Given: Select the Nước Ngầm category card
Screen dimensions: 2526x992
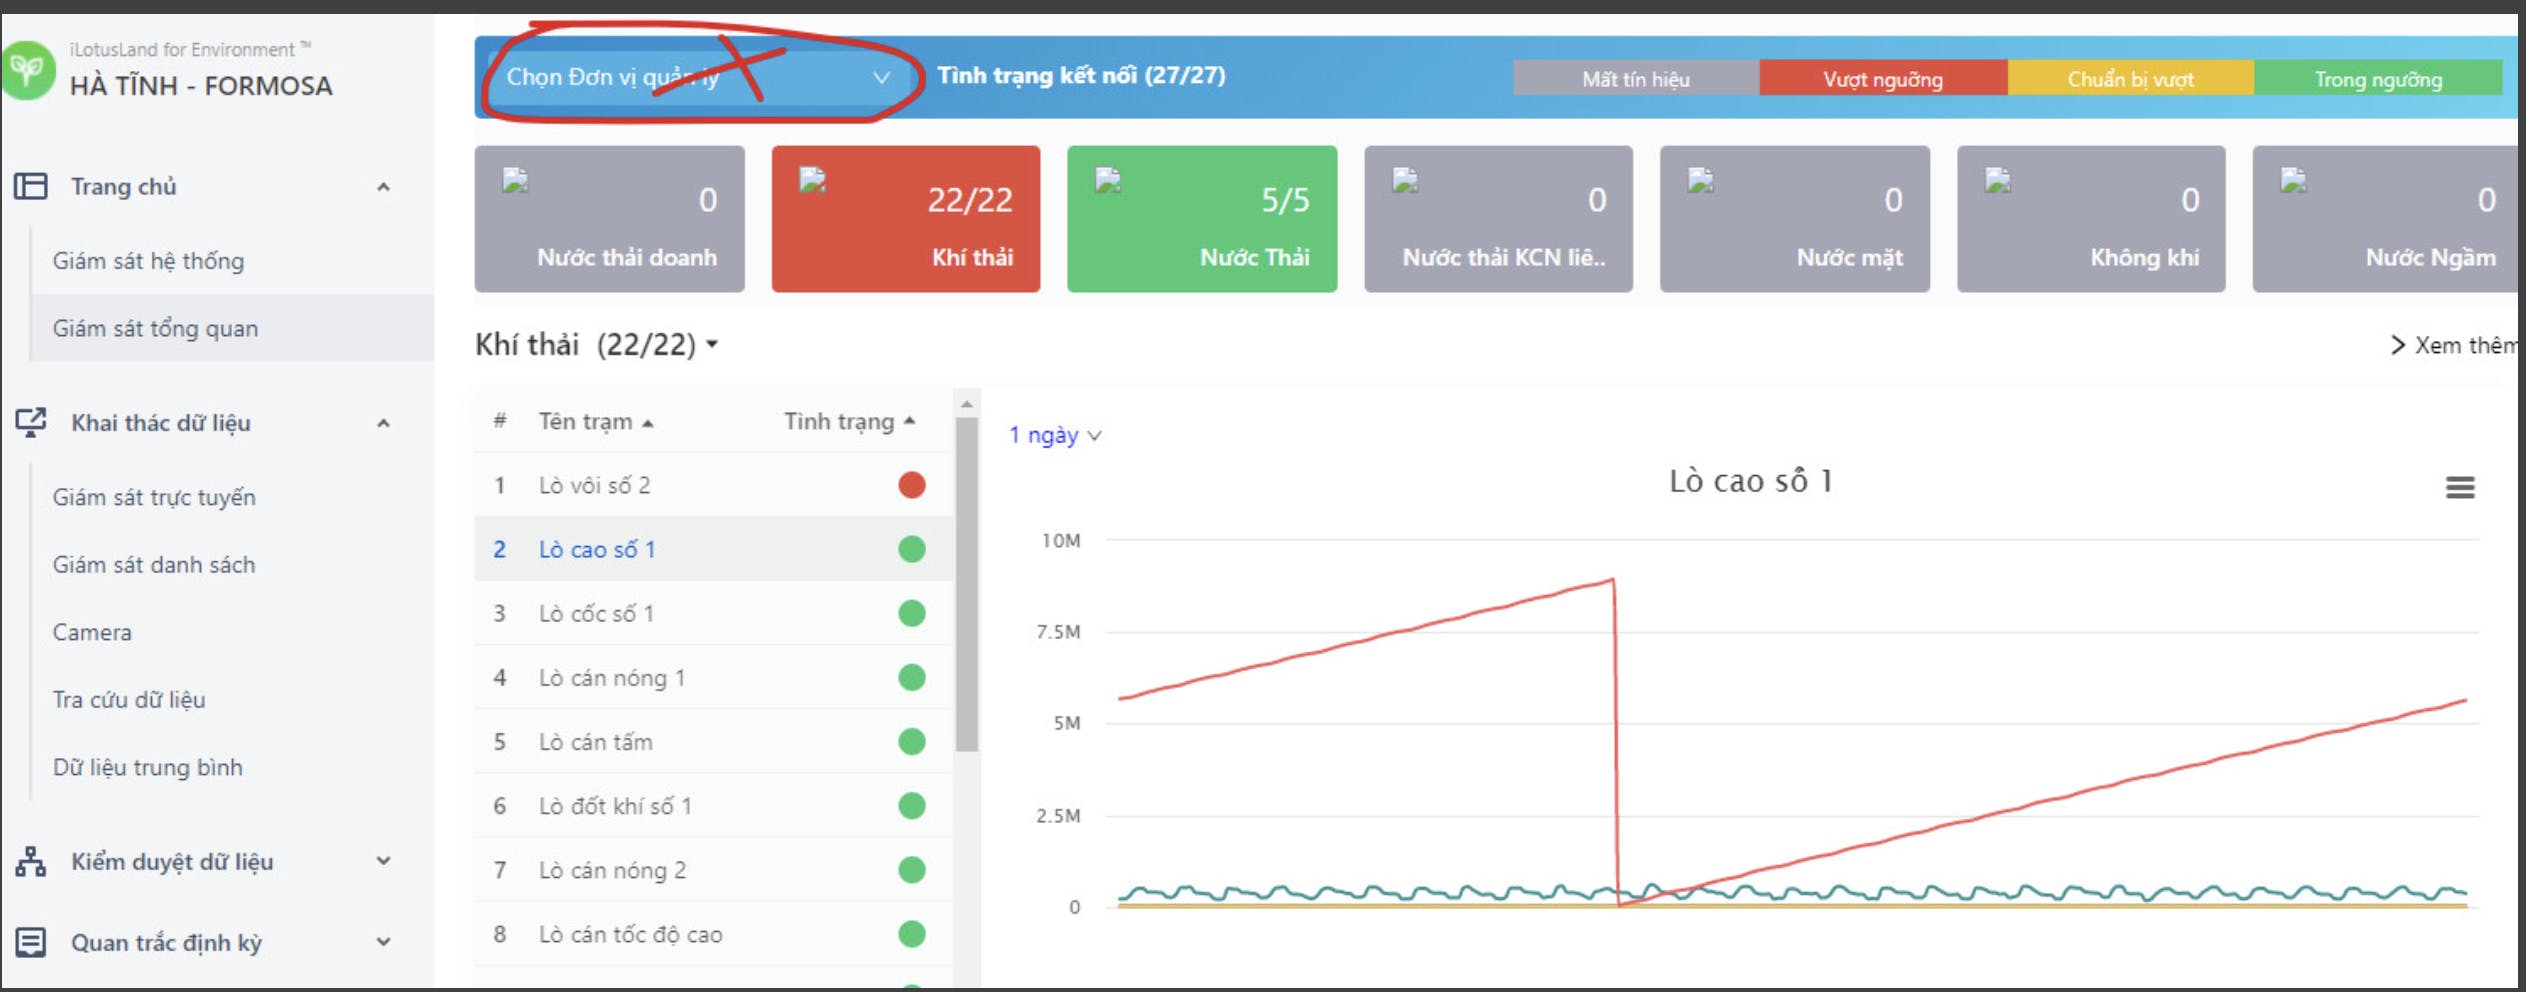Looking at the screenshot, I should 2386,219.
